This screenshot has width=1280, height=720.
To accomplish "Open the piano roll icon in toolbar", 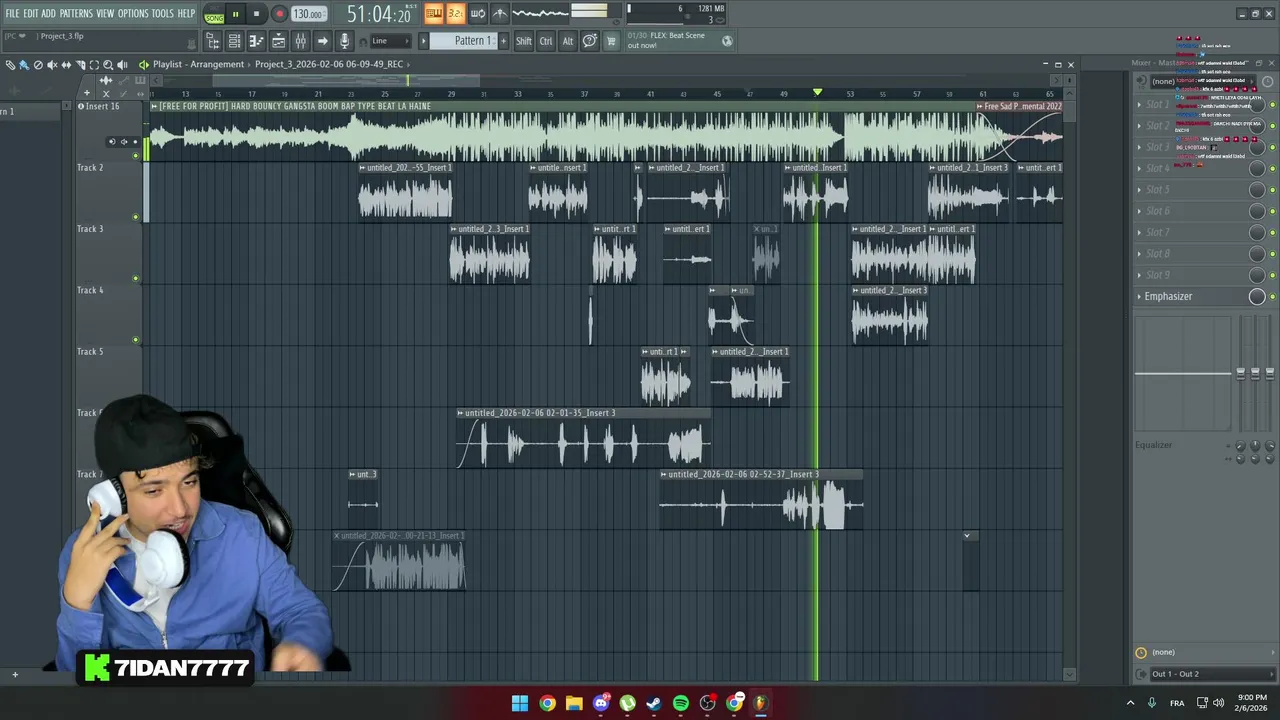I will pyautogui.click(x=256, y=41).
